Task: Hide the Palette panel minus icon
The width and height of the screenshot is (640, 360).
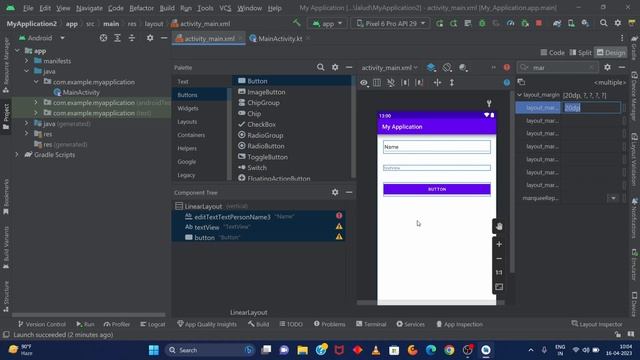Action: 349,67
